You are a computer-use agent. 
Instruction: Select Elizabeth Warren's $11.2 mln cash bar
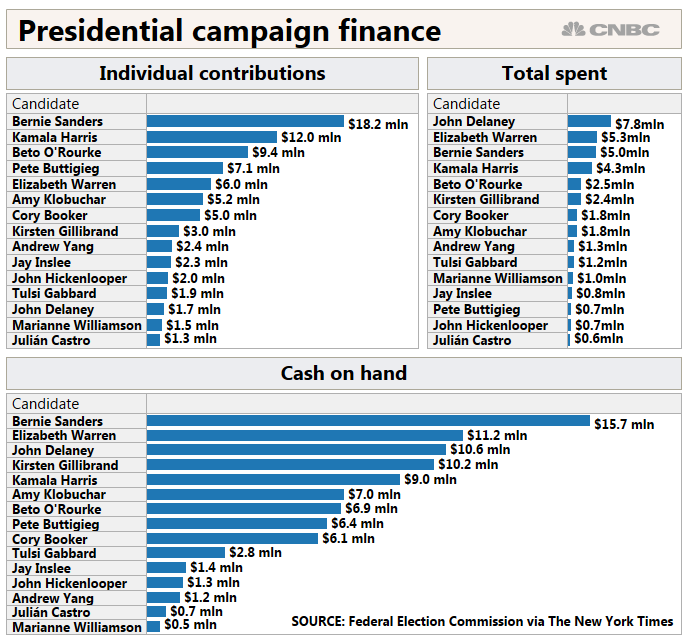[x=305, y=435]
